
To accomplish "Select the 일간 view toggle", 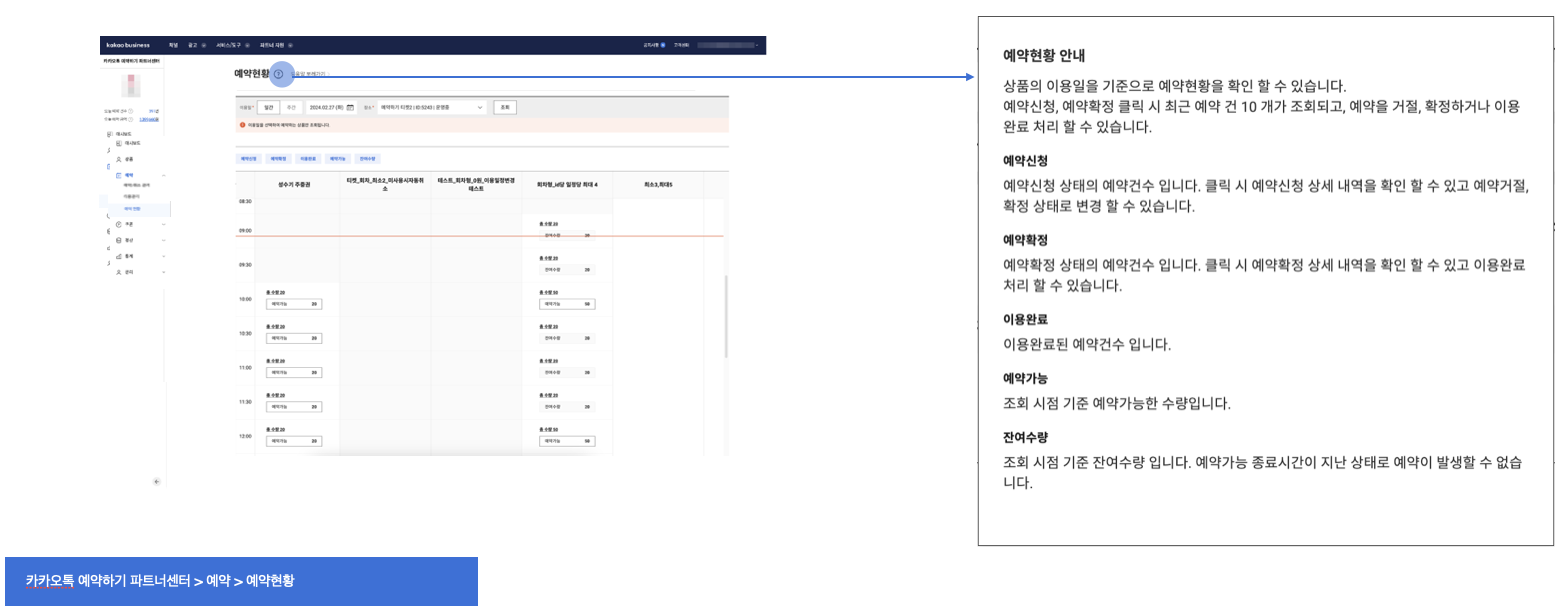I will point(269,106).
